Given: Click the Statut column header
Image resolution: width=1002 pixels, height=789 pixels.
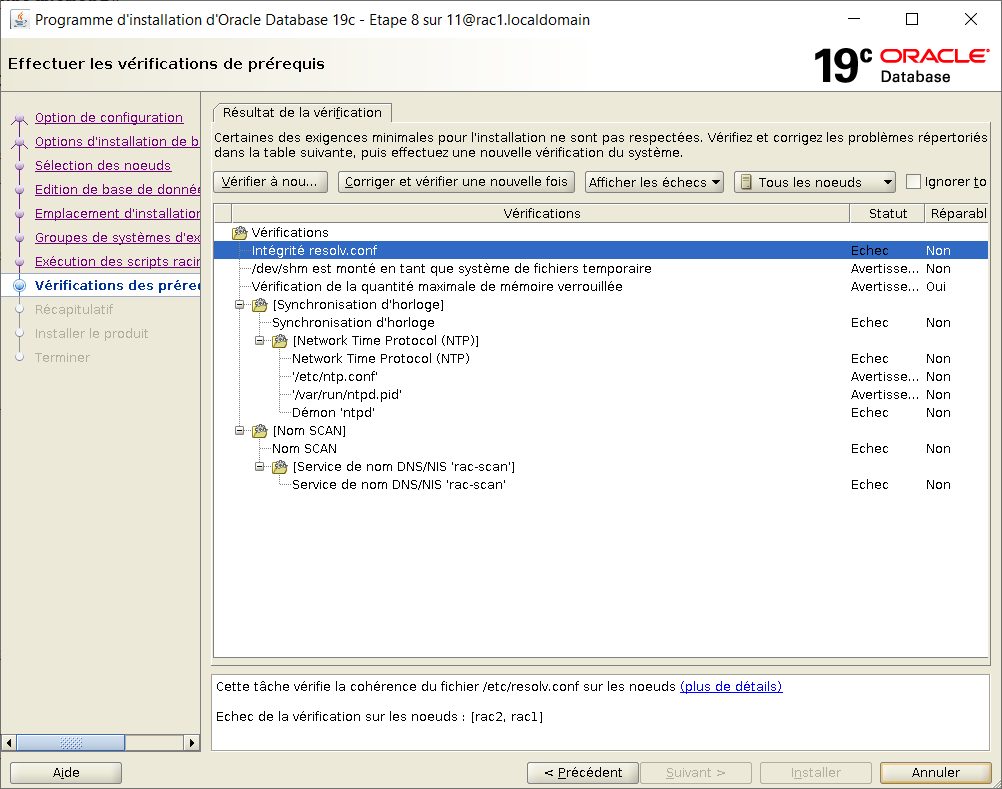Looking at the screenshot, I should pyautogui.click(x=888, y=213).
